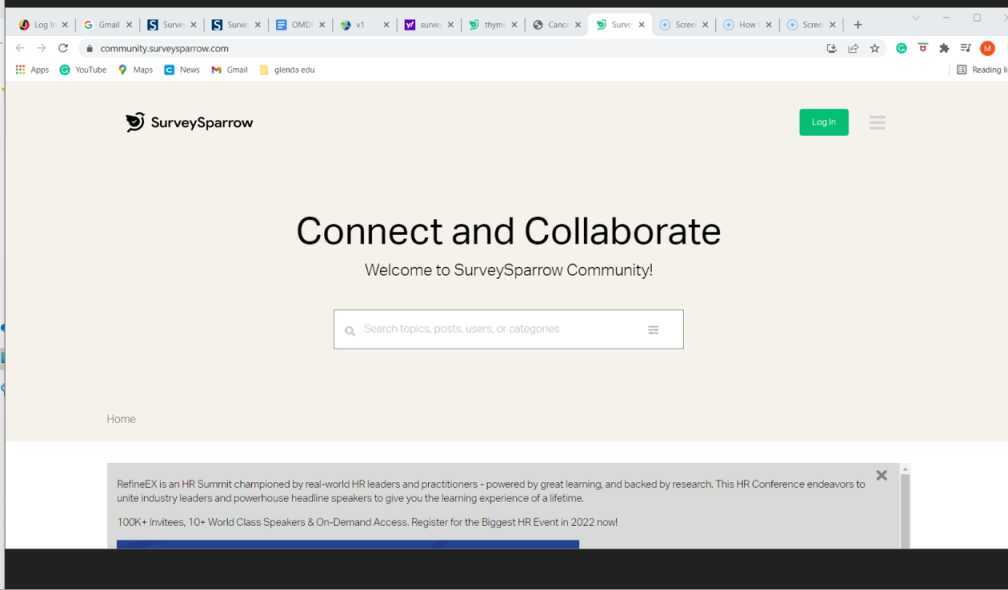Image resolution: width=1008 pixels, height=590 pixels.
Task: Open the browser profile avatar menu
Action: [x=988, y=47]
